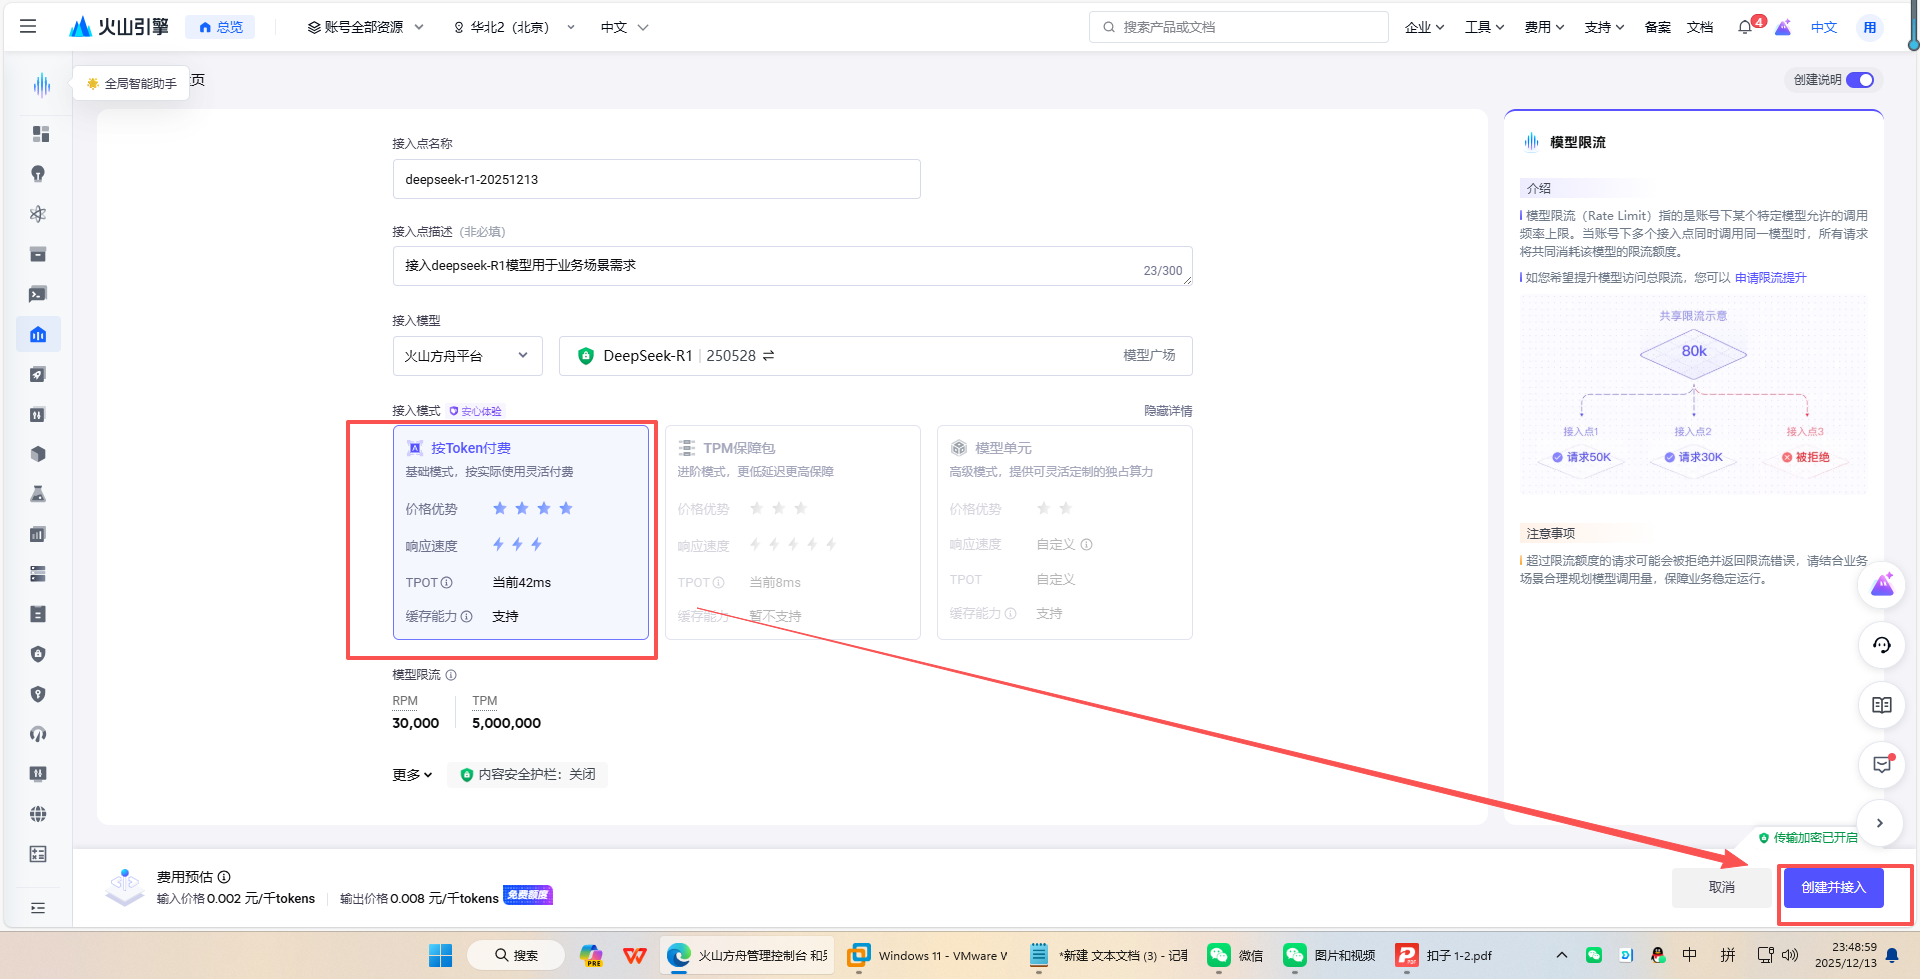The width and height of the screenshot is (1920, 979).
Task: Open the notification bell
Action: pyautogui.click(x=1745, y=27)
